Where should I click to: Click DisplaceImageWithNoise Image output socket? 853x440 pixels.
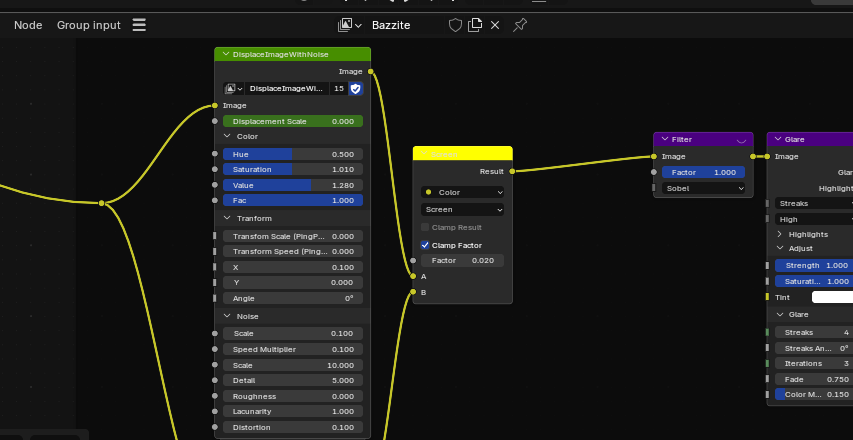370,71
